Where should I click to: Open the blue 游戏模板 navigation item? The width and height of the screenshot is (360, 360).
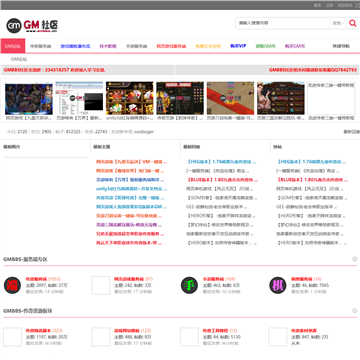click(75, 46)
